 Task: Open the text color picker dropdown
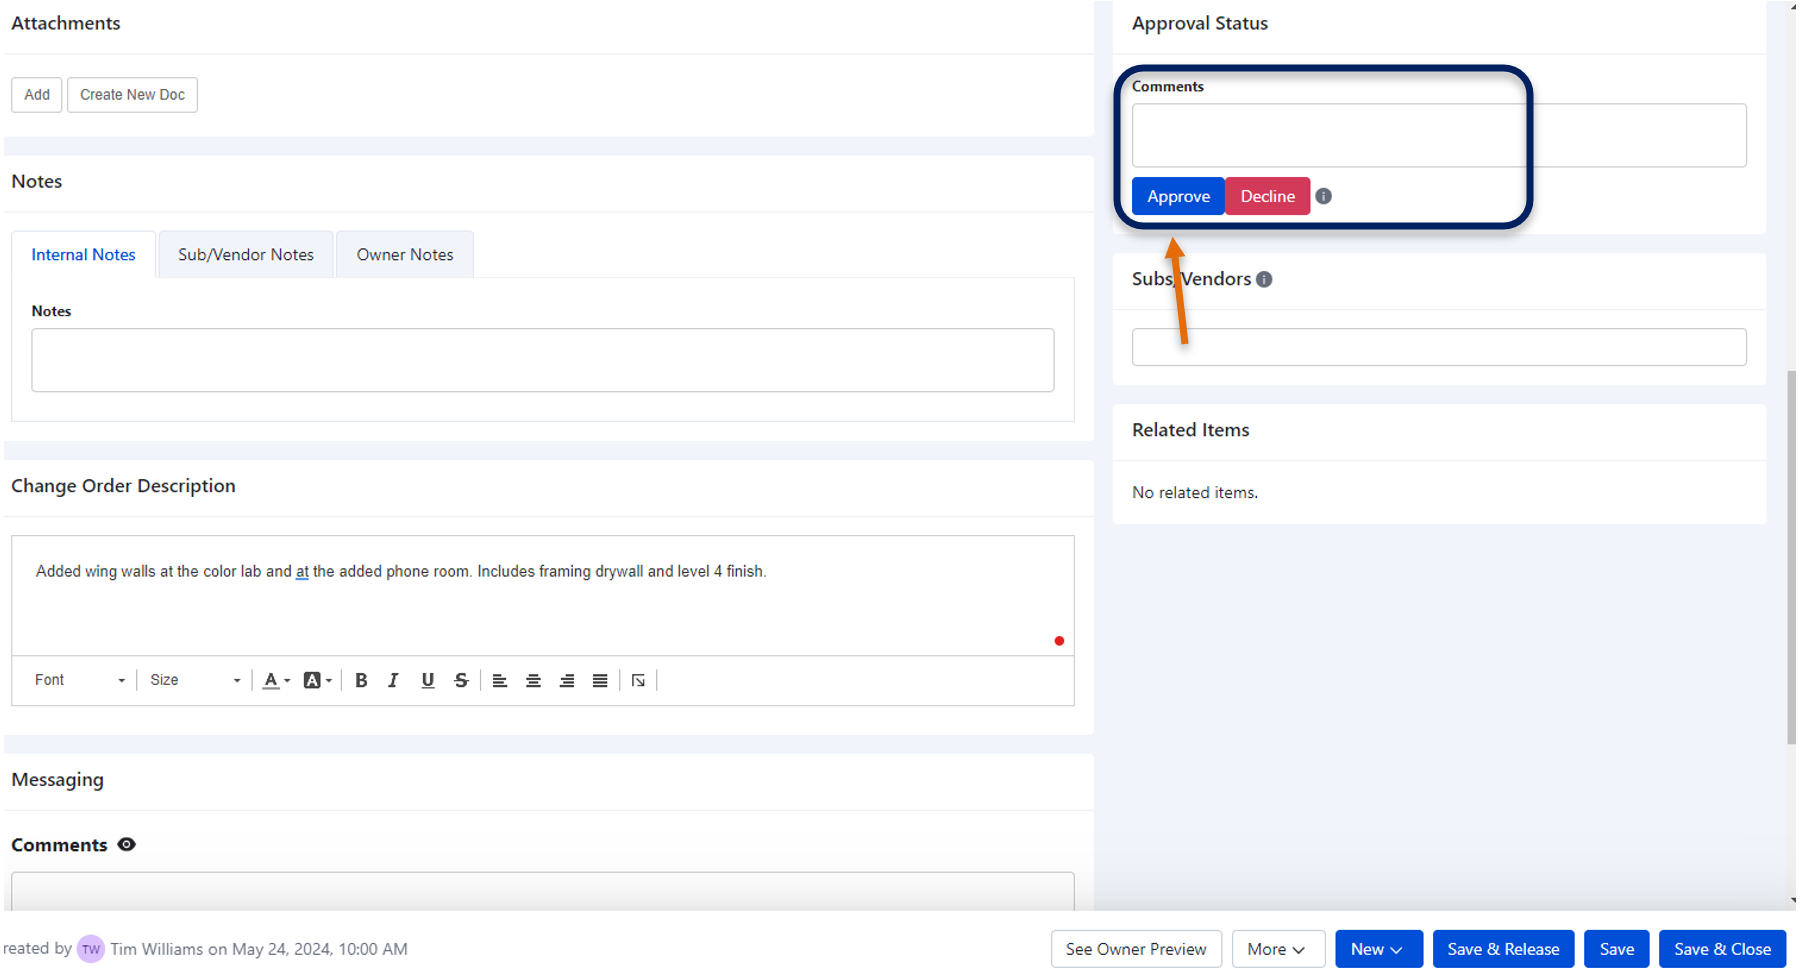276,680
